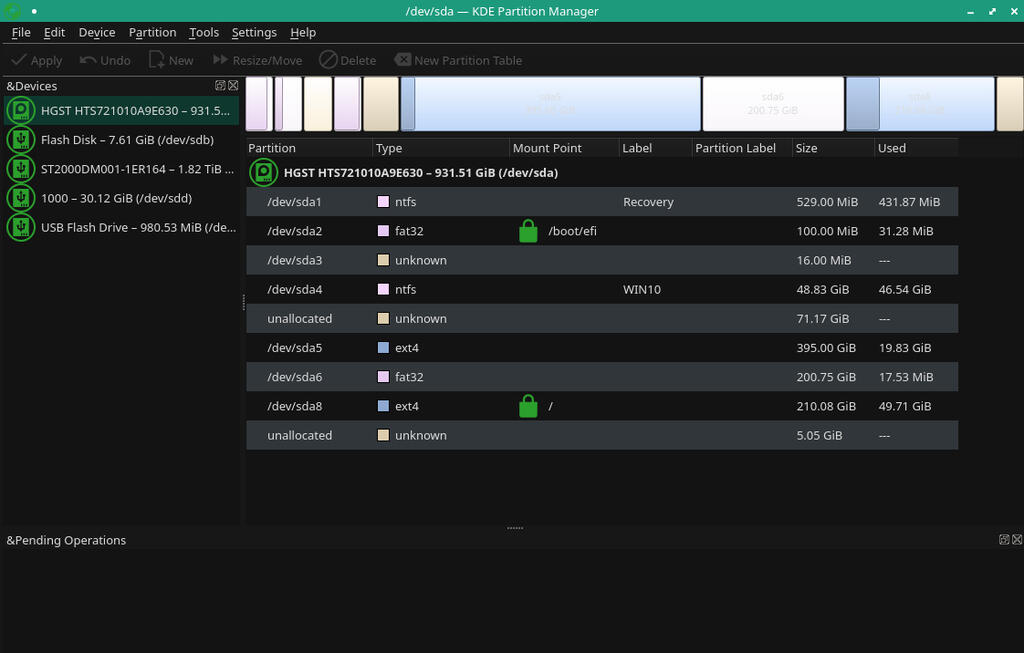This screenshot has width=1024, height=653.
Task: Click the green lock icon beside /boot/efi
Action: 528,231
